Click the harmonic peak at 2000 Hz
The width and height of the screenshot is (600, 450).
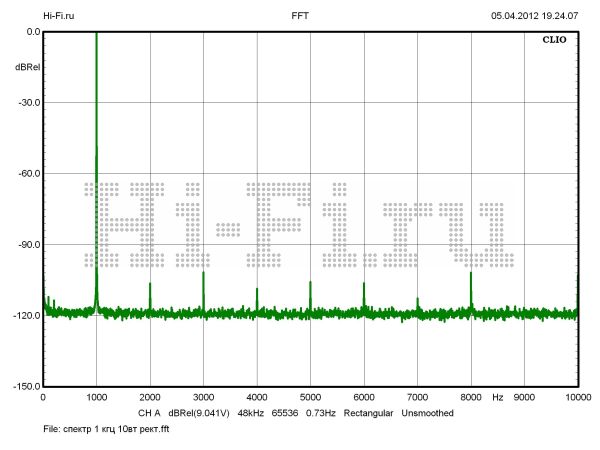[x=150, y=296]
